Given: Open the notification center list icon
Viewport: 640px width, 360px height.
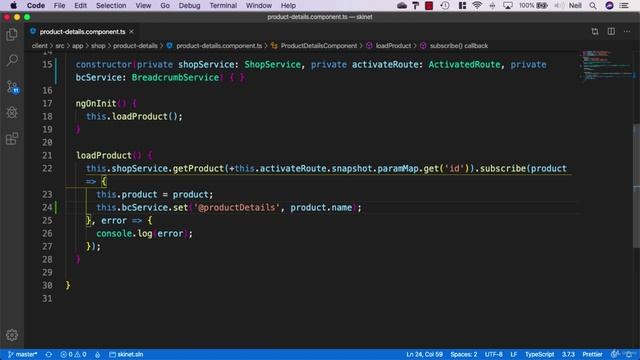Looking at the screenshot, I should pos(624,5).
